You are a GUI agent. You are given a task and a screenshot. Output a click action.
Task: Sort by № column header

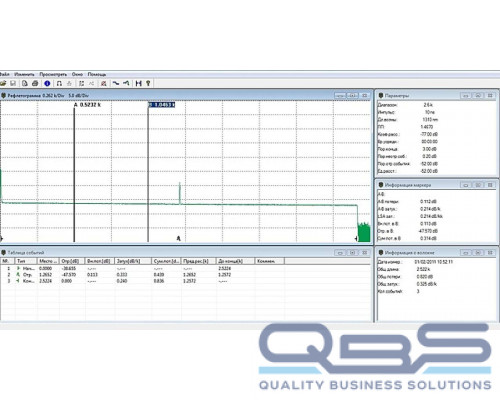pyautogui.click(x=7, y=261)
